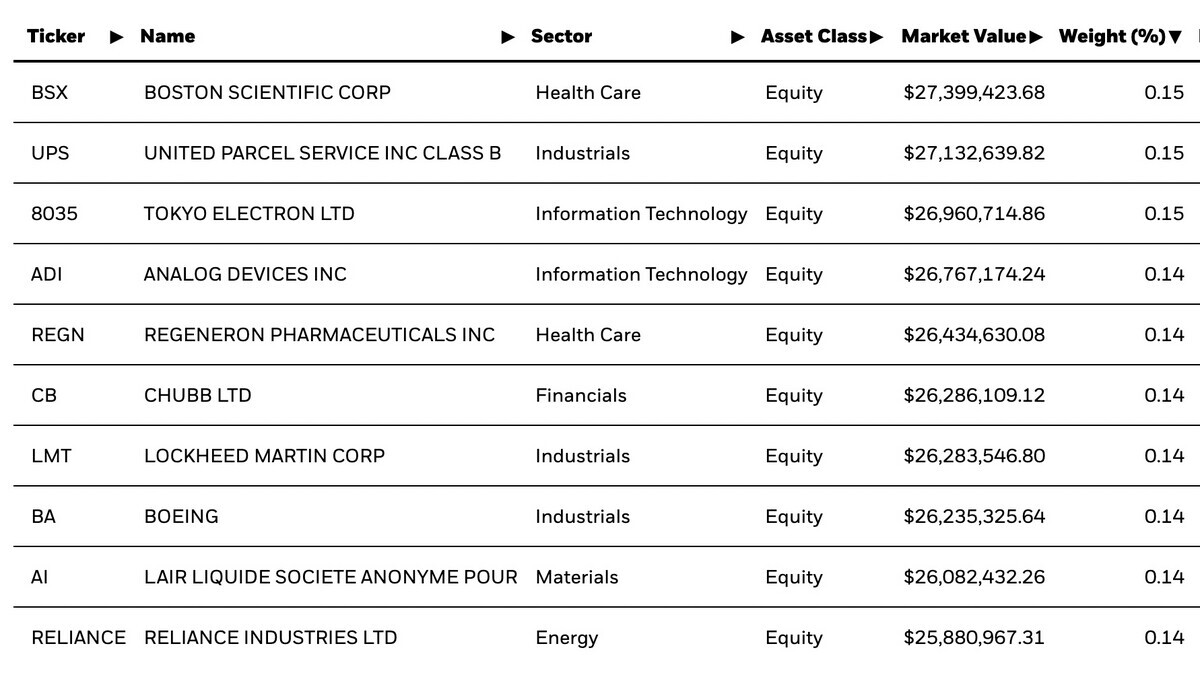Select the BSX ticker cell
The height and width of the screenshot is (681, 1200).
coord(50,92)
